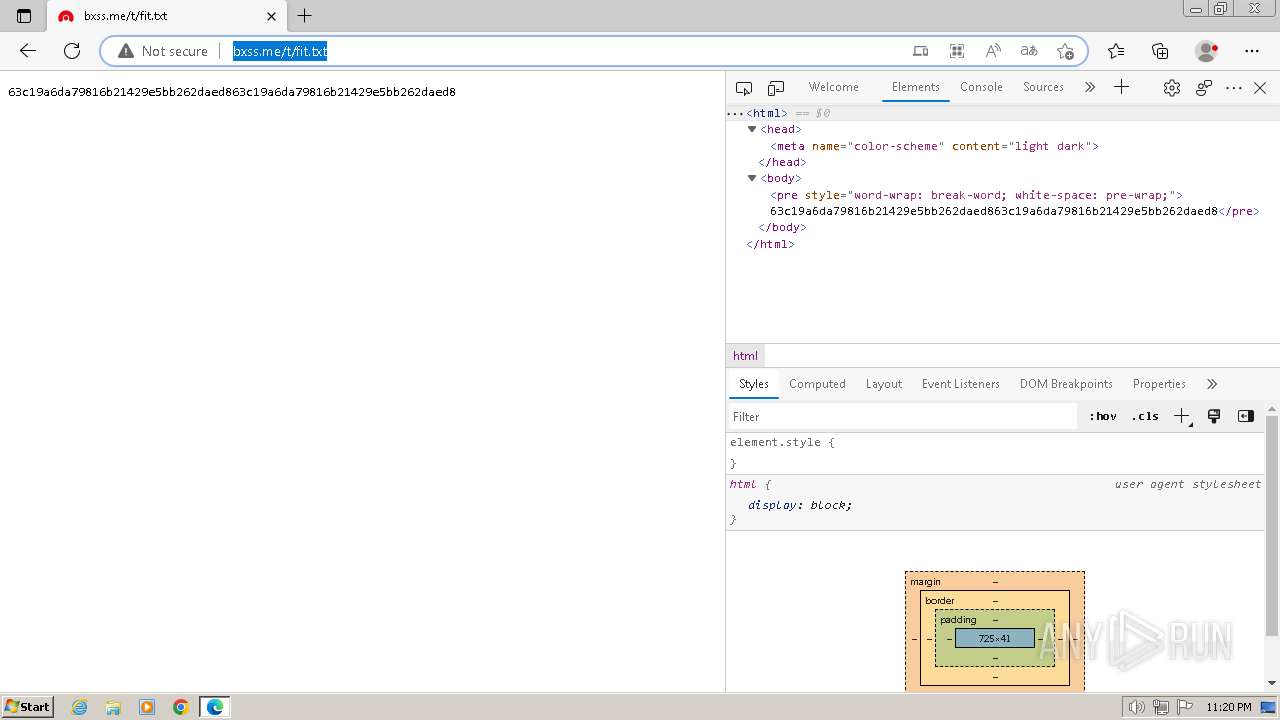Switch to Styles pane tab

point(754,384)
